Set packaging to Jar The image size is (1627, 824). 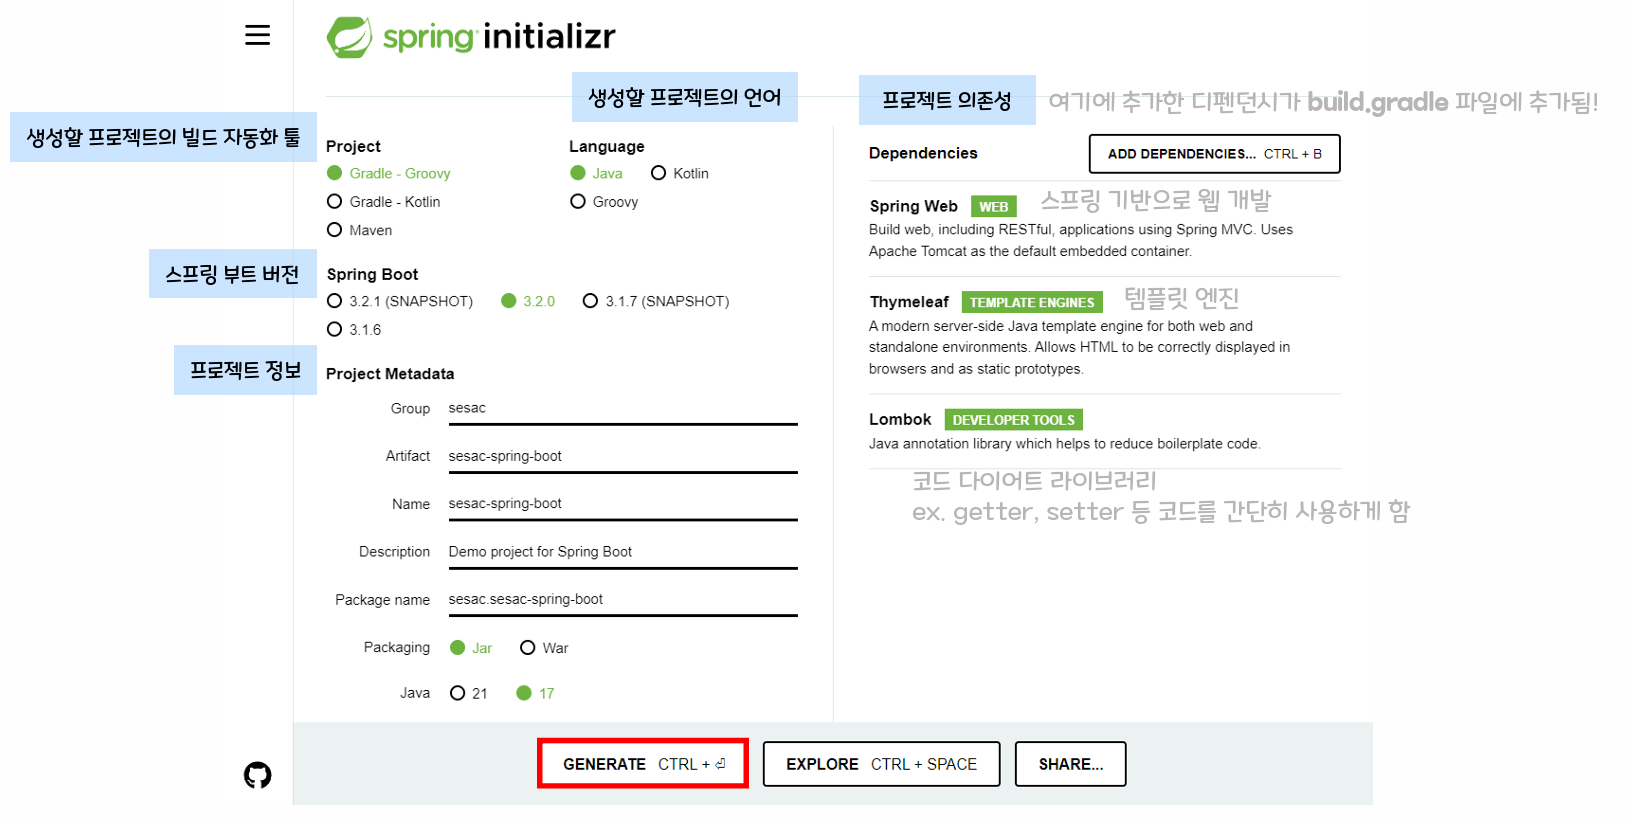(471, 648)
